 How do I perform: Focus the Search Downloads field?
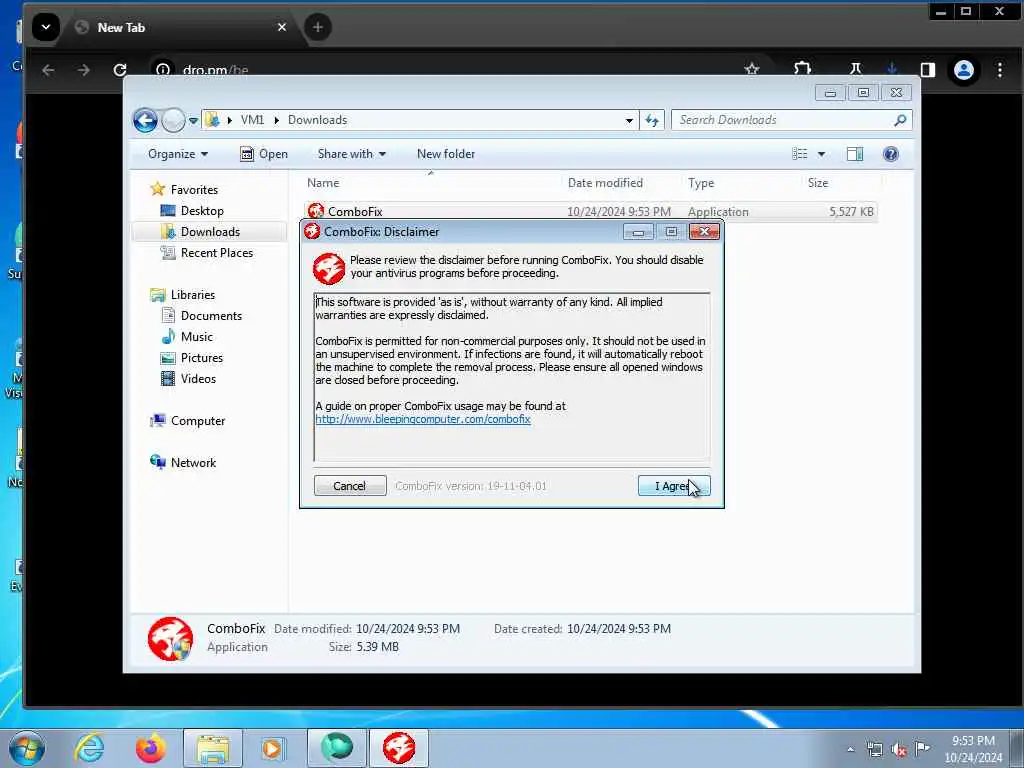(784, 120)
